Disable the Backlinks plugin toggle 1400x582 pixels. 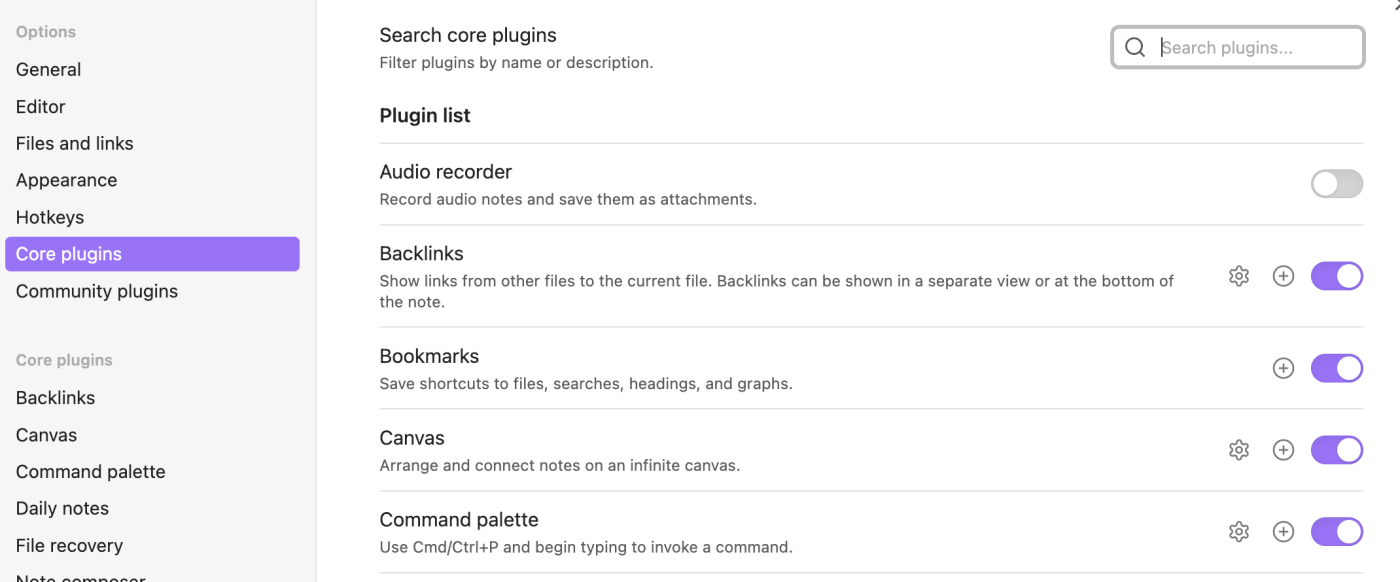click(1337, 276)
